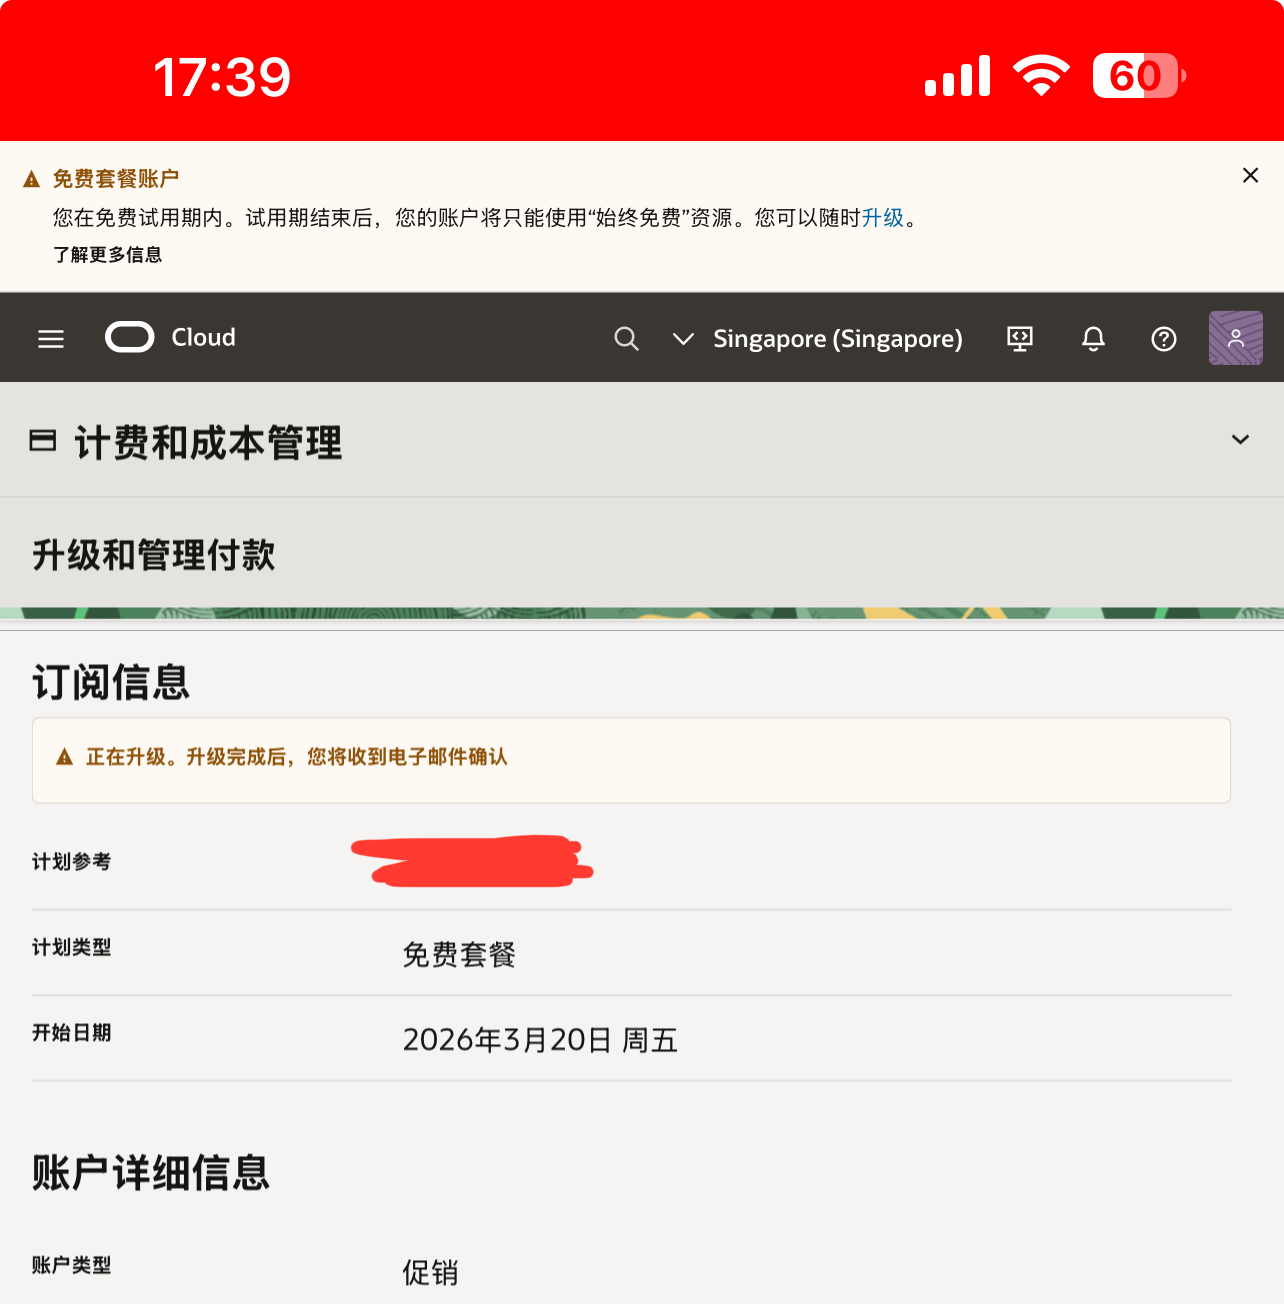
Task: Click the warning icon in 正在升级 notice
Action: 65,757
